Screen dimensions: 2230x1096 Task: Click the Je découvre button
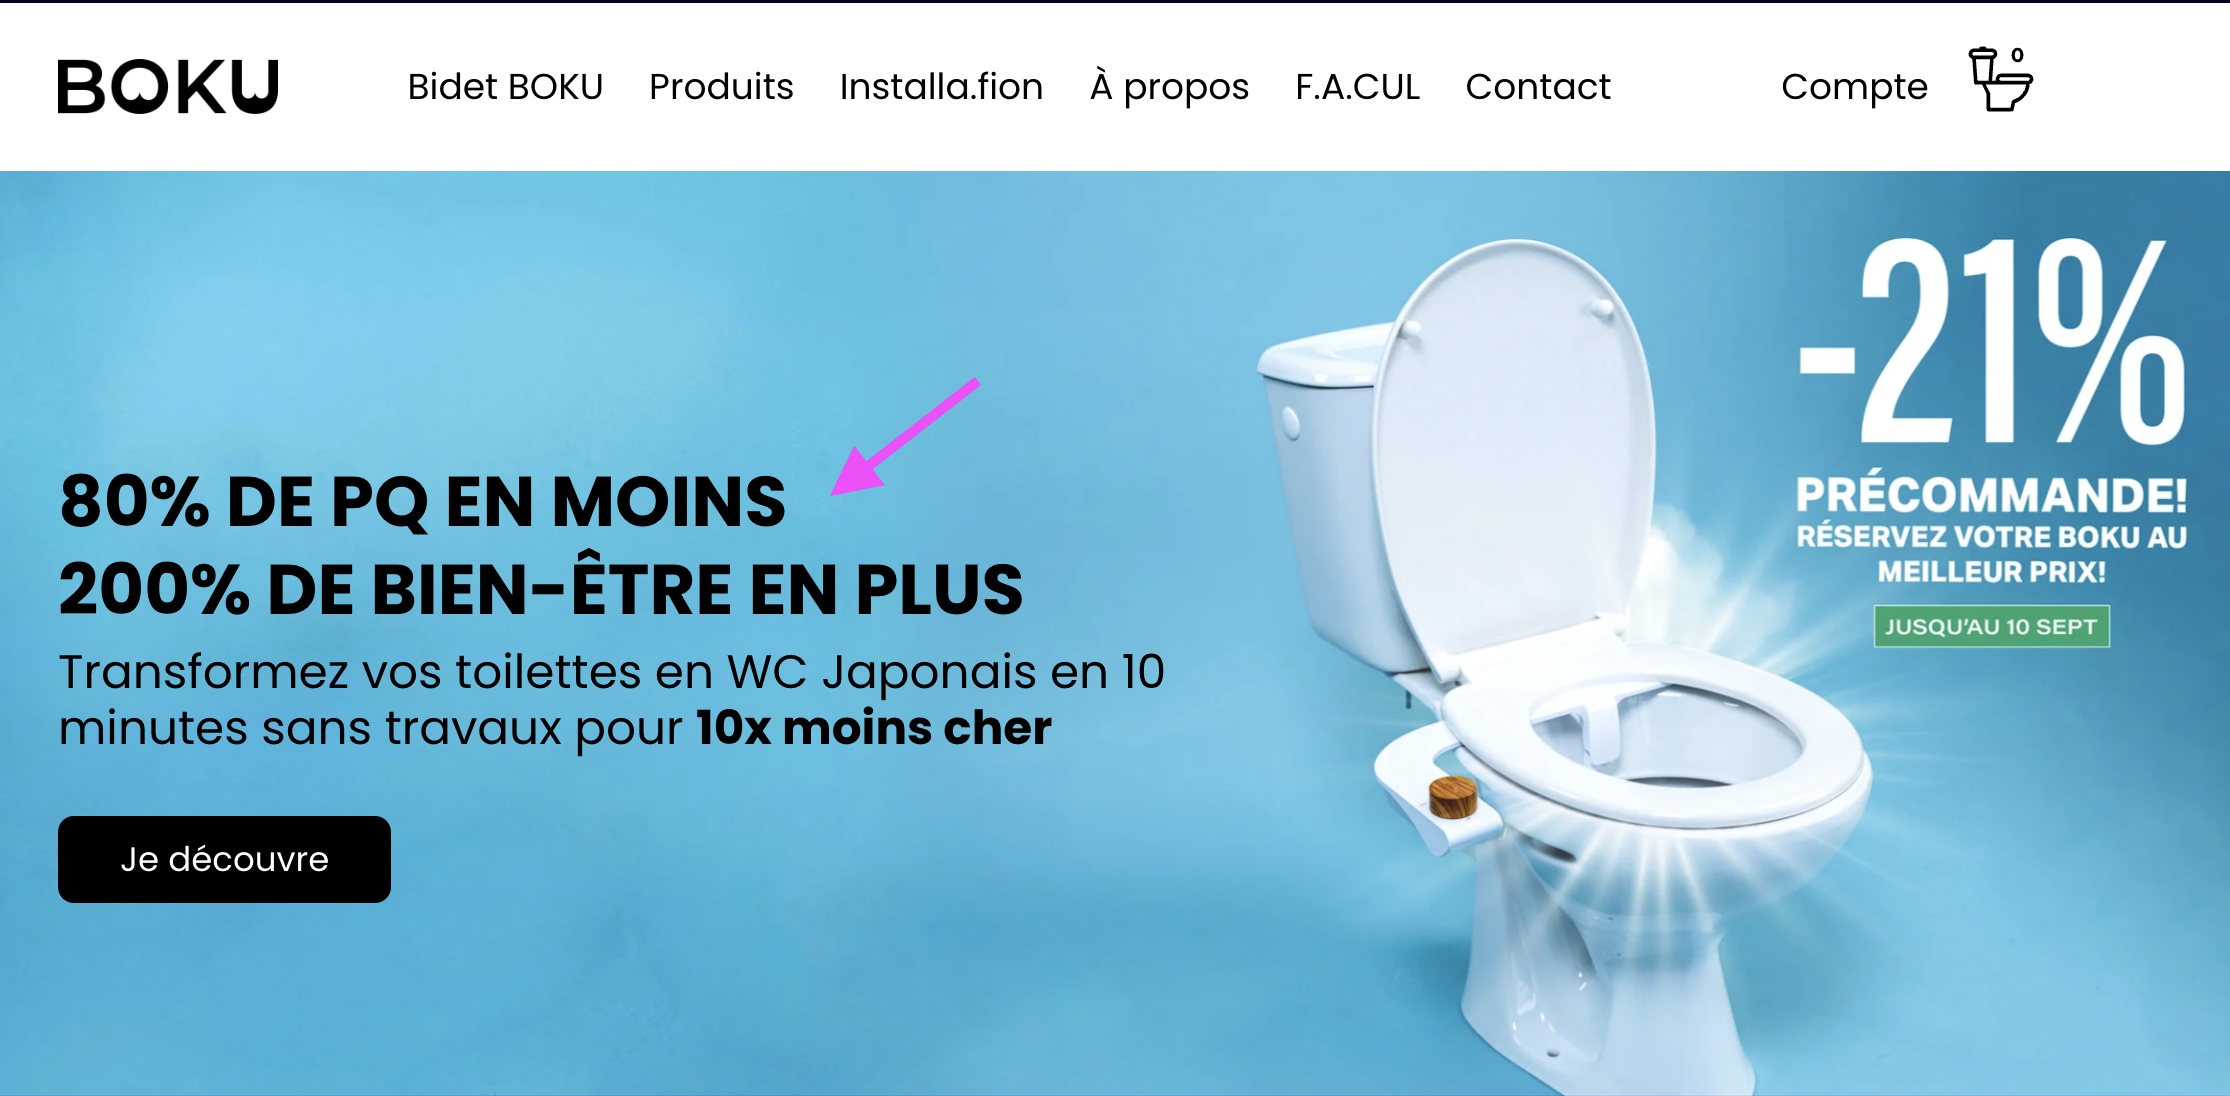[224, 859]
